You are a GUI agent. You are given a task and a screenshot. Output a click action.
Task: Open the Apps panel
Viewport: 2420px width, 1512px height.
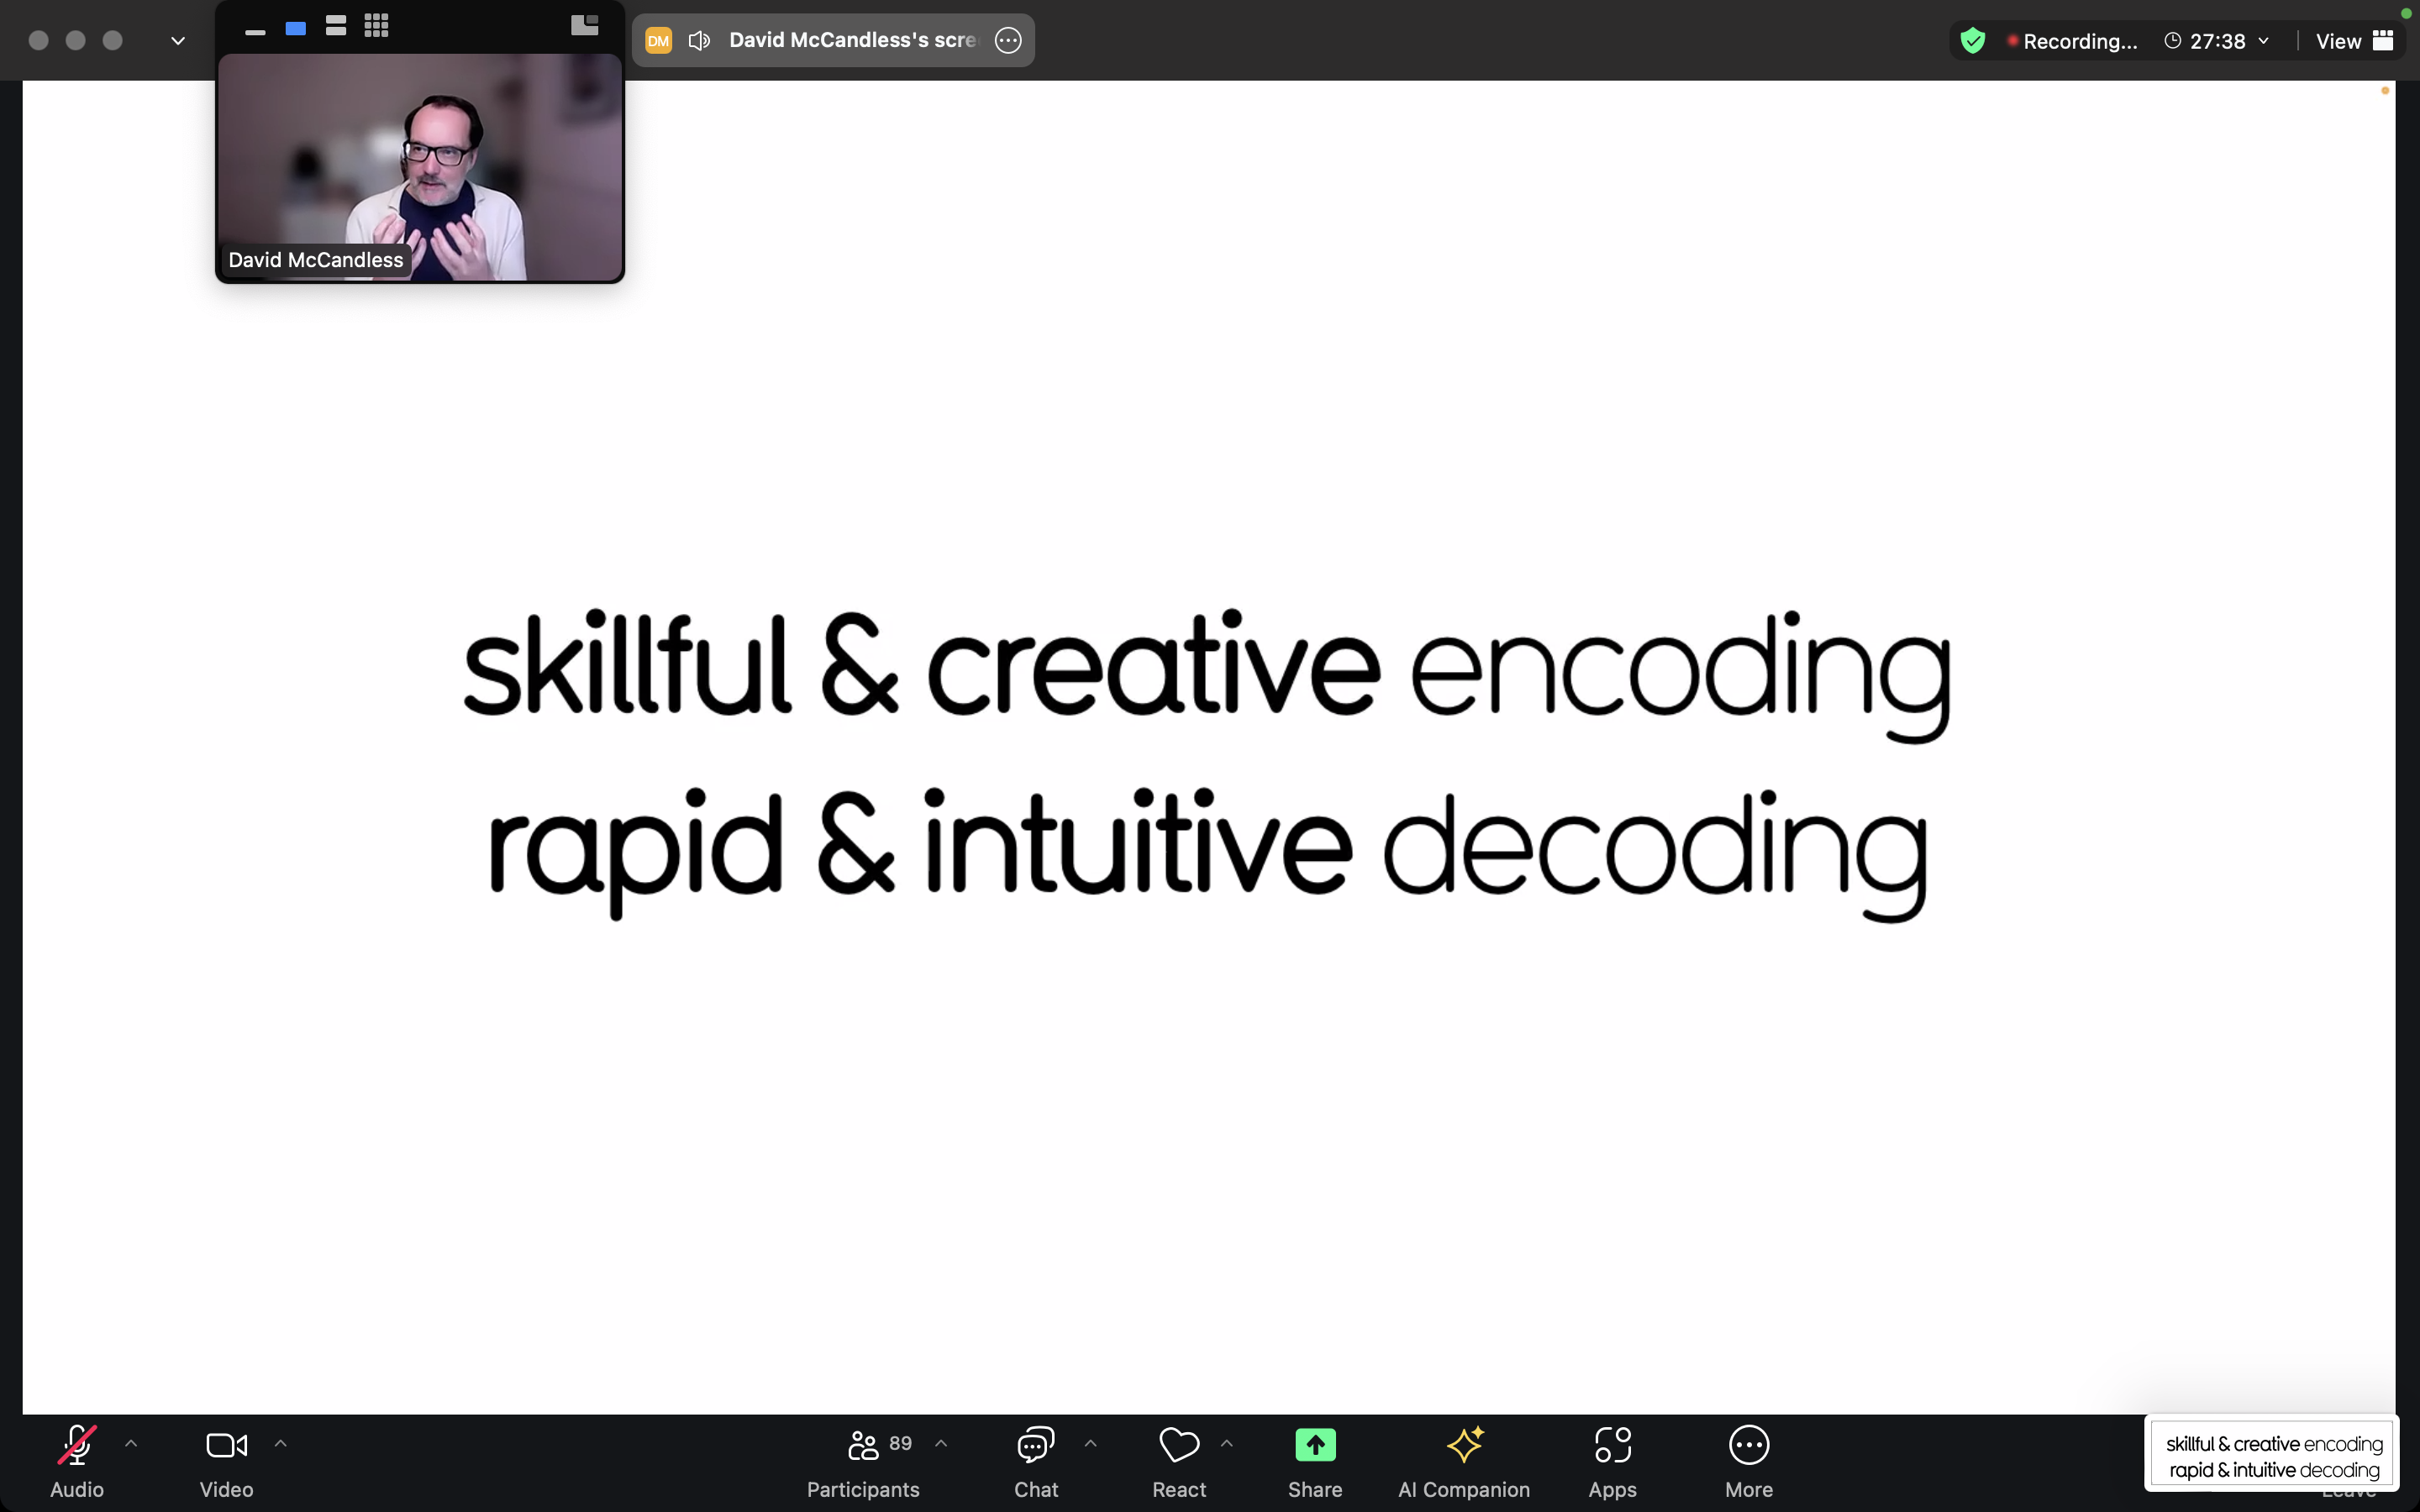(1612, 1462)
